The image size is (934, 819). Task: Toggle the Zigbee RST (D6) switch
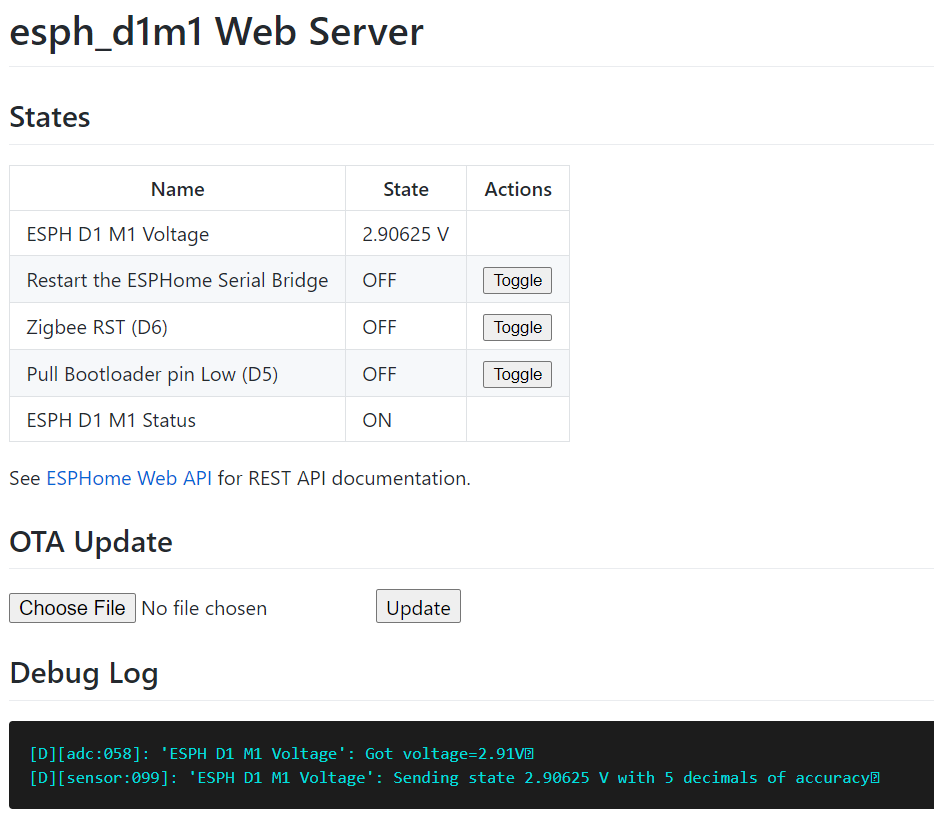point(517,327)
